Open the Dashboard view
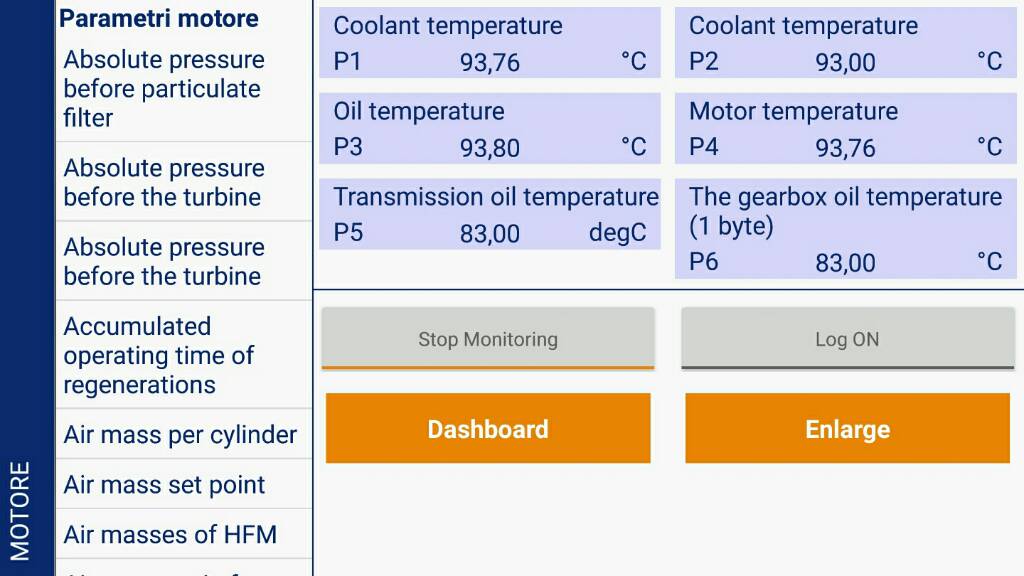1024x576 pixels. [488, 428]
